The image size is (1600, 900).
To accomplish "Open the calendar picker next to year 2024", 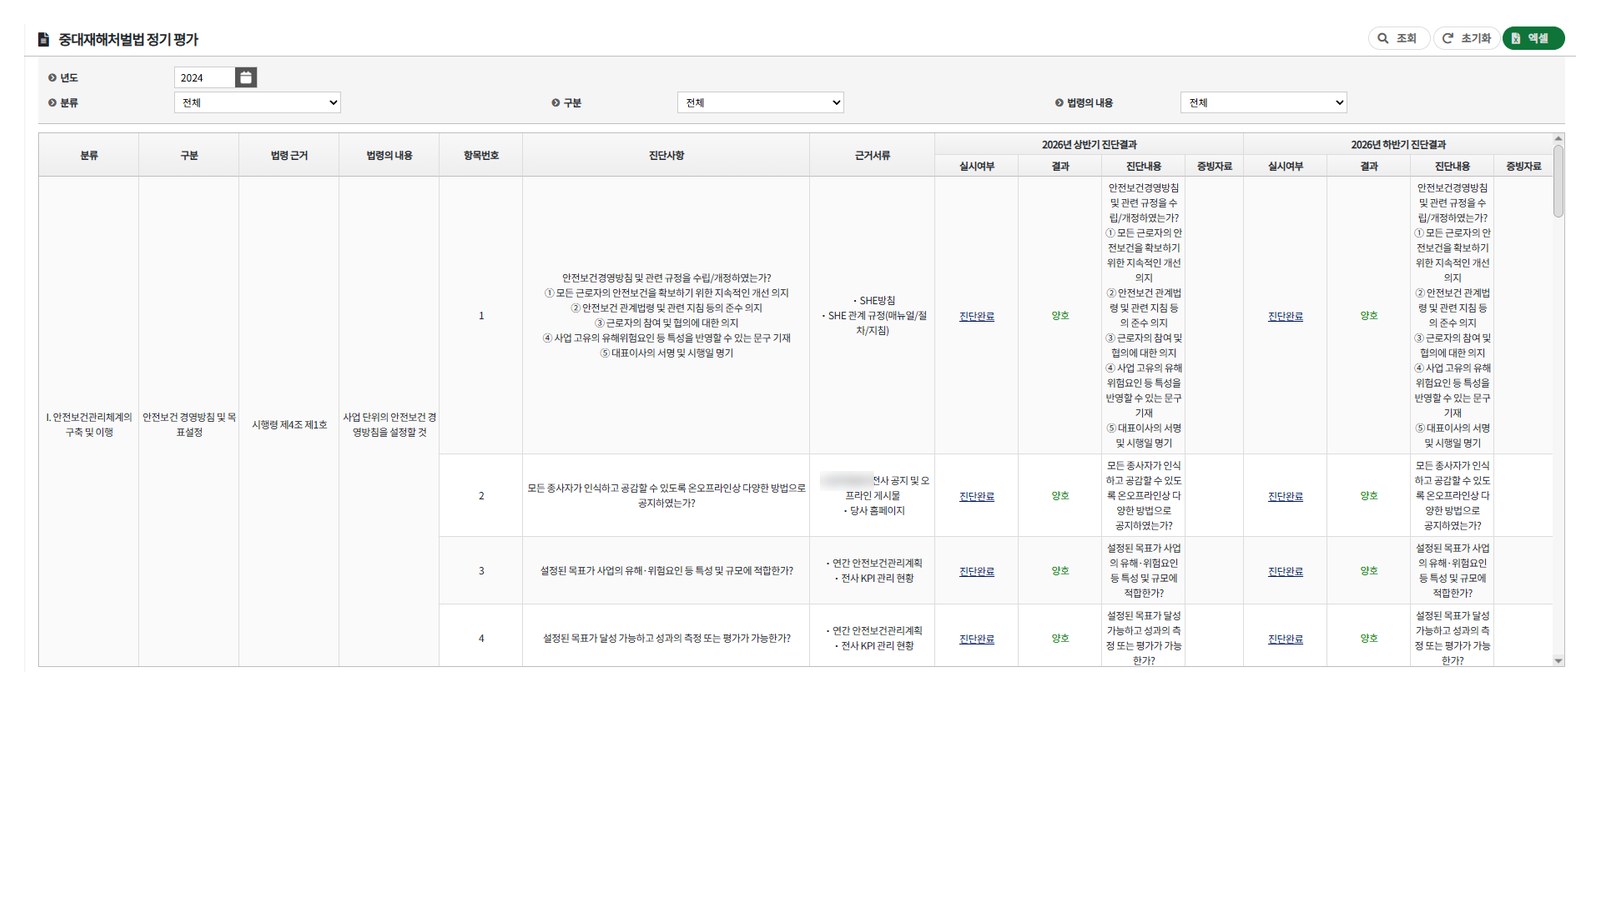I will coord(246,77).
